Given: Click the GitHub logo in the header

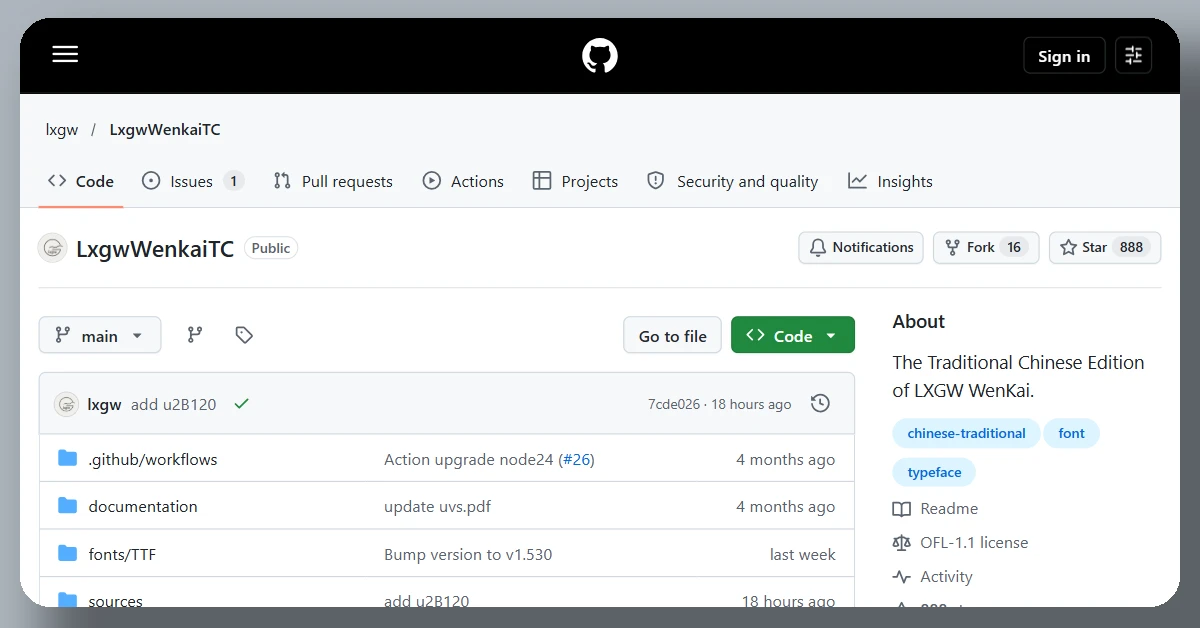Looking at the screenshot, I should pos(600,55).
